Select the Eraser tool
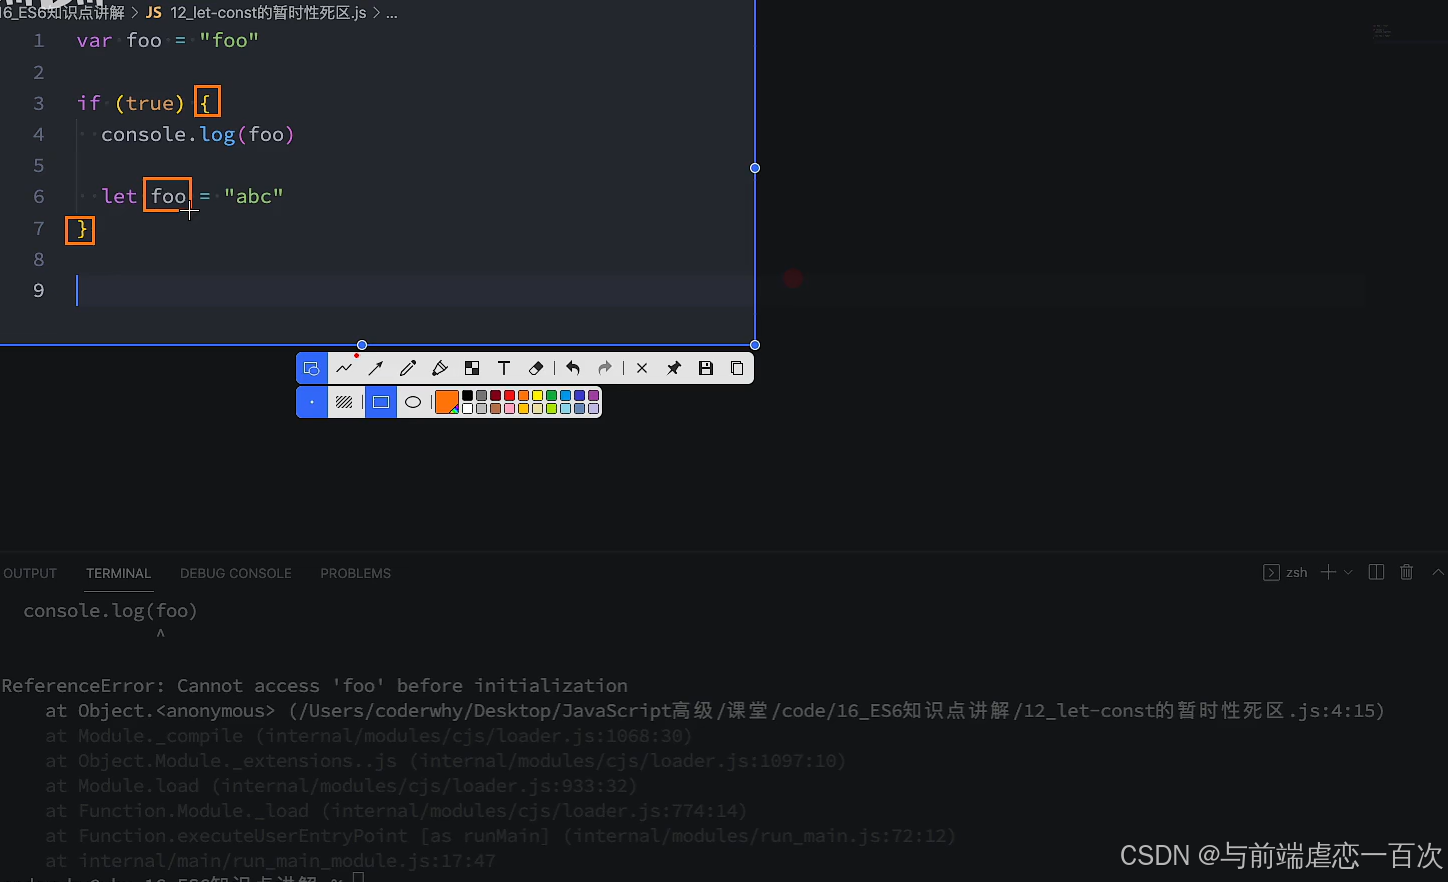Image resolution: width=1448 pixels, height=882 pixels. (x=535, y=368)
